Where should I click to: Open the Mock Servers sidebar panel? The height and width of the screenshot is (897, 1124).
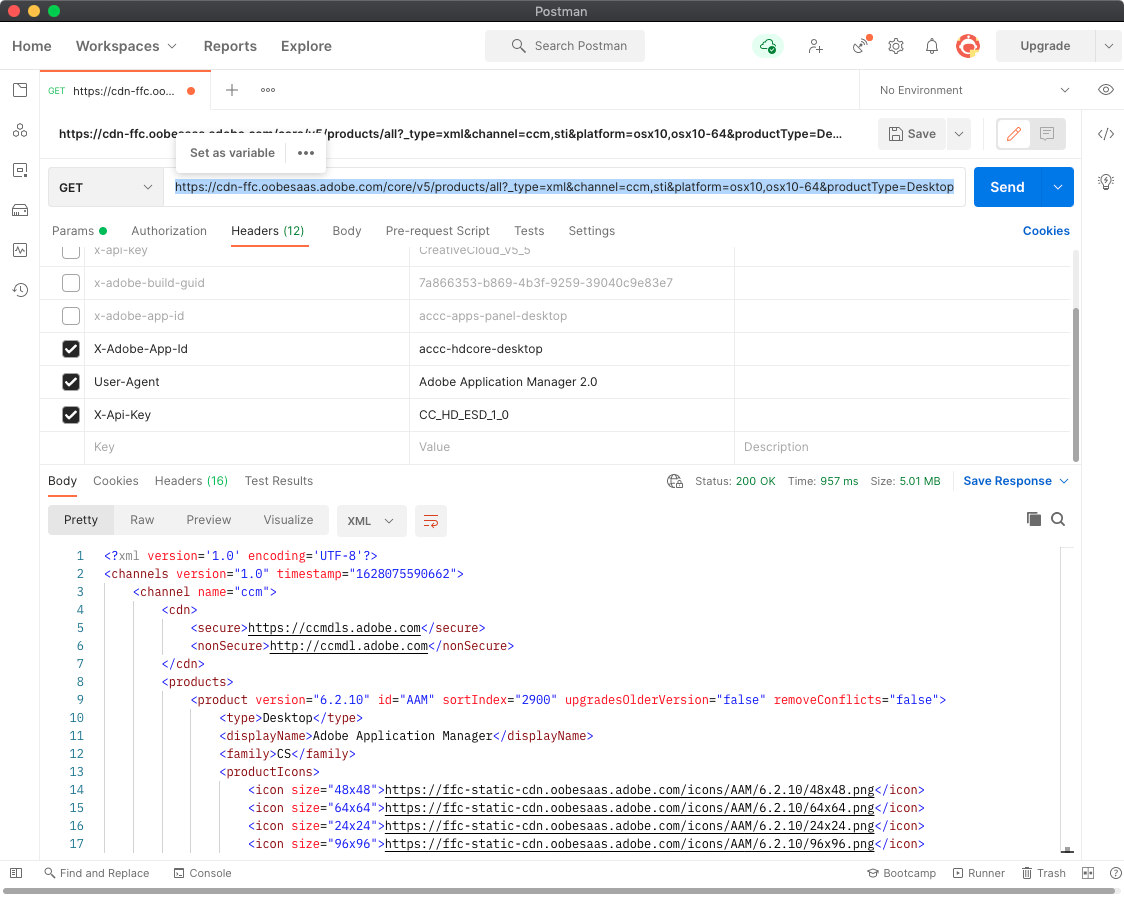tap(19, 210)
